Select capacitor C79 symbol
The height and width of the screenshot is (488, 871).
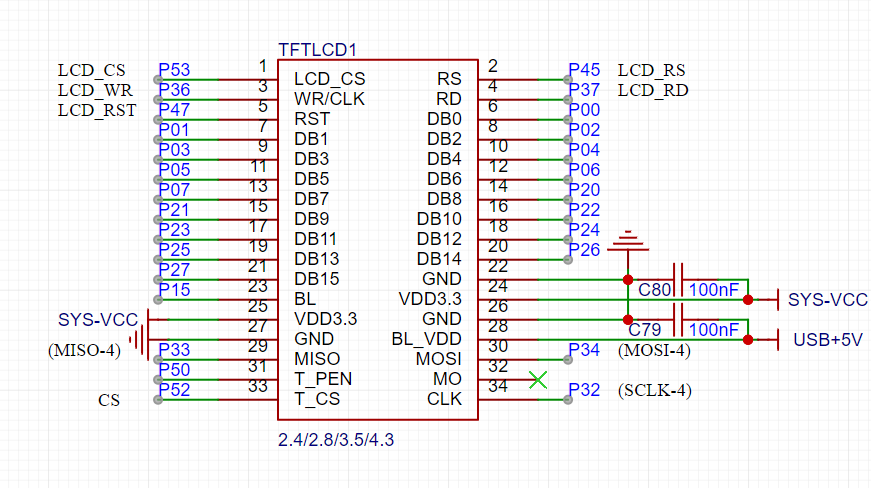(x=678, y=320)
